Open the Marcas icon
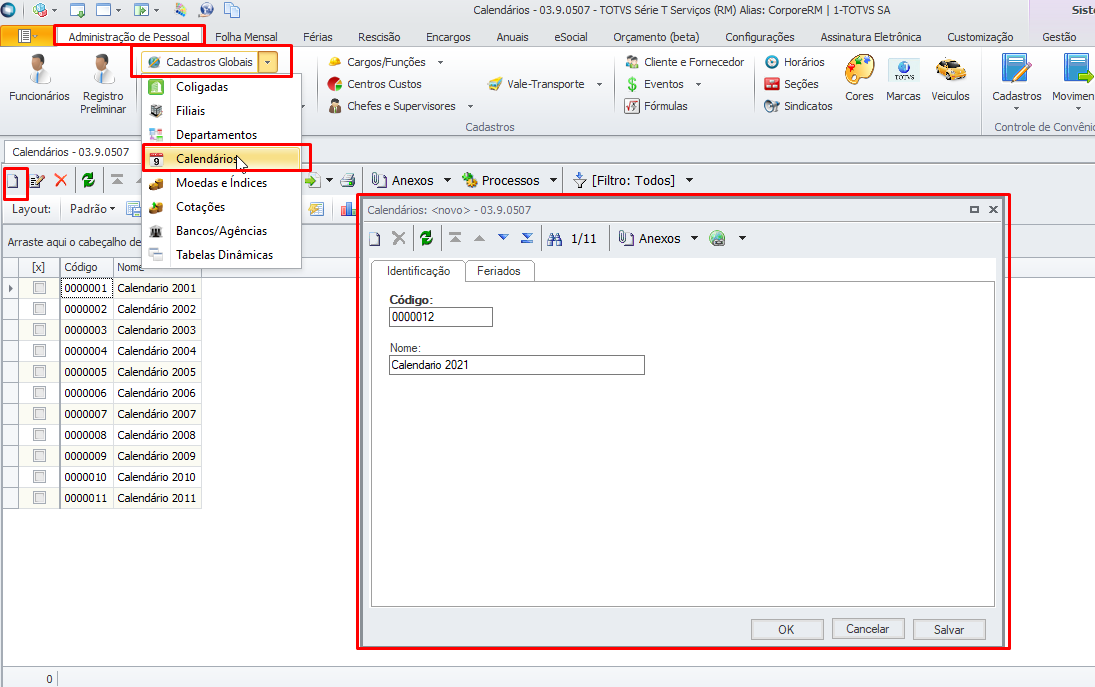 [903, 78]
